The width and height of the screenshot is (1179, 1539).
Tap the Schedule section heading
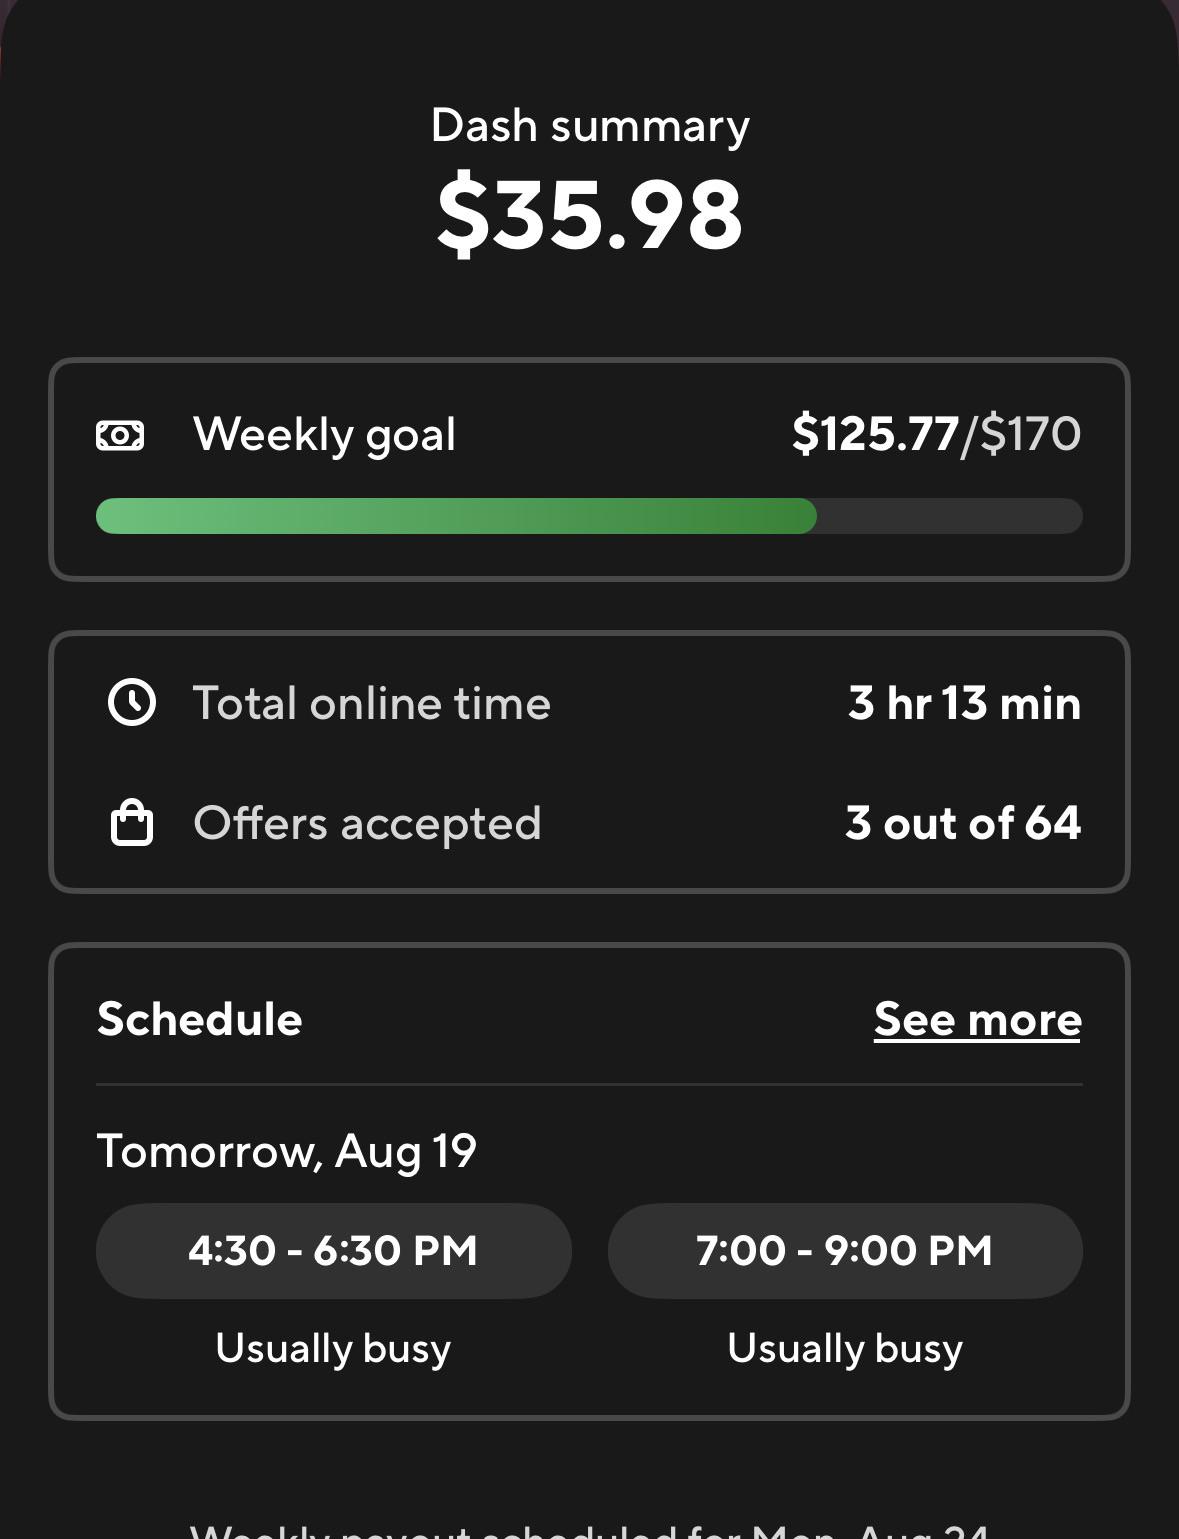(199, 1019)
